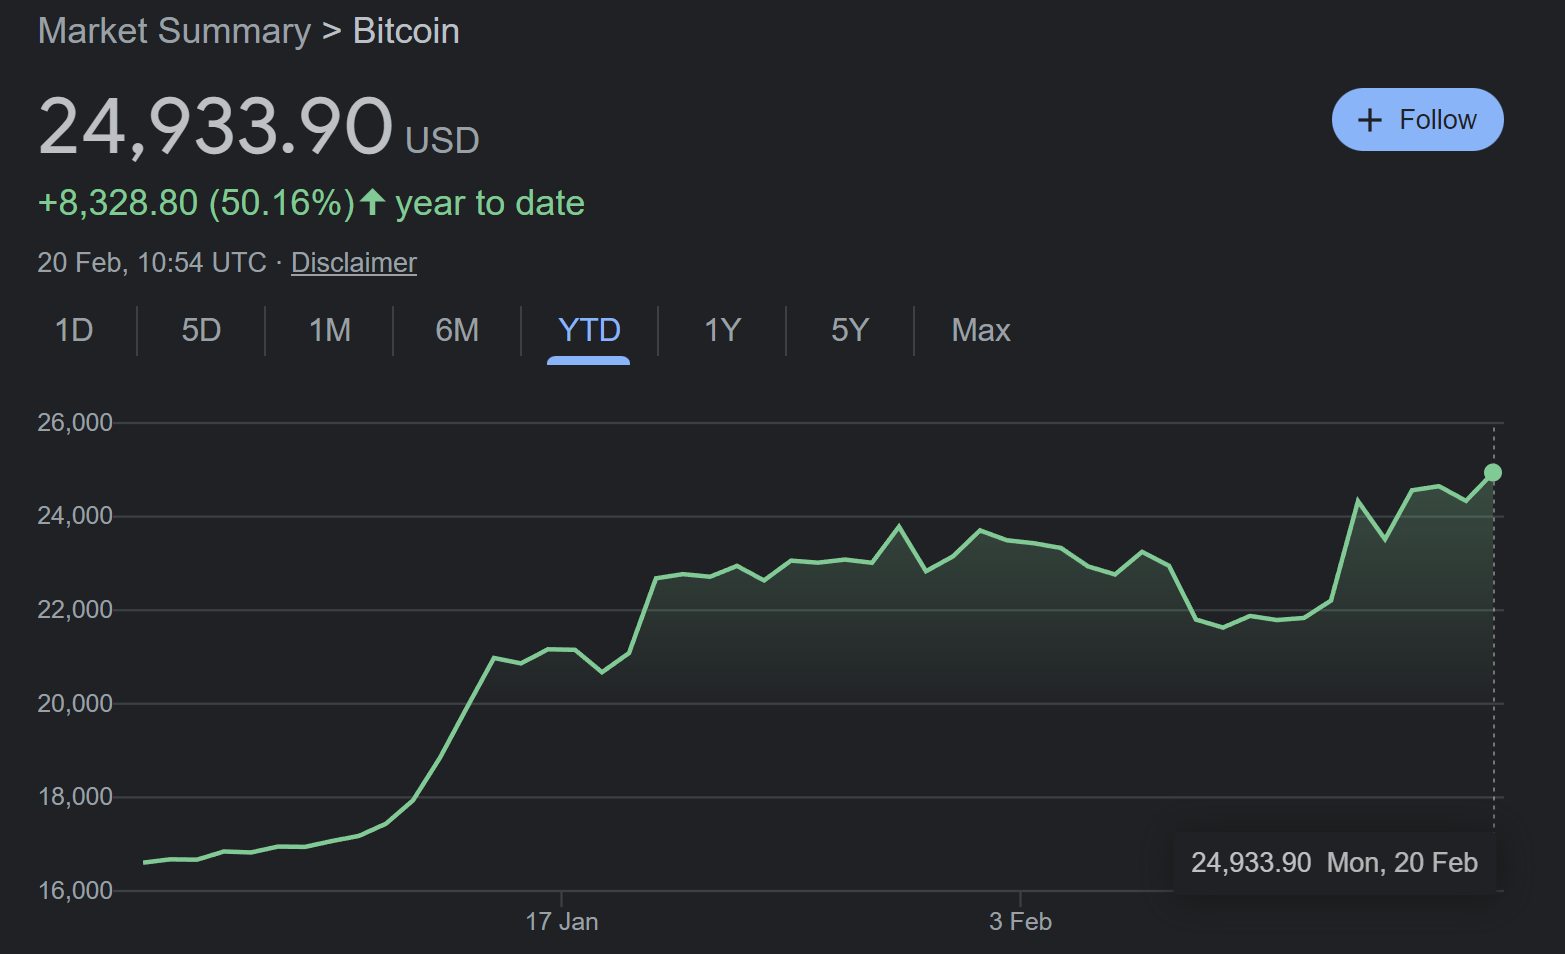
Task: Click the green endpoint dot on chart
Action: 1493,472
